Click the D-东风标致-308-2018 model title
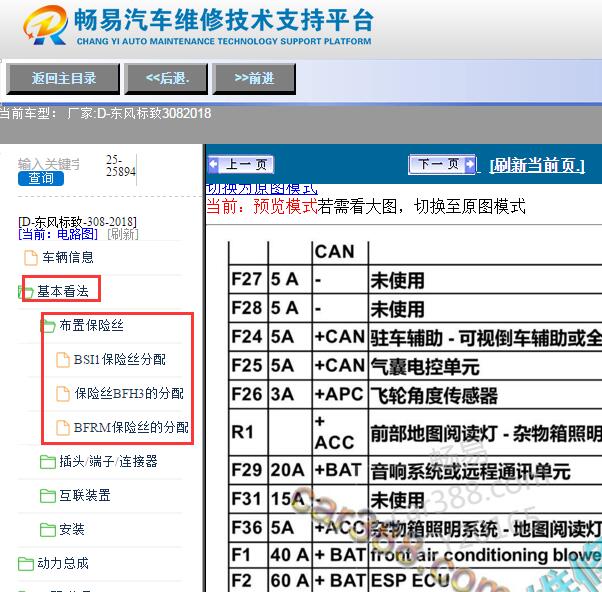The height and width of the screenshot is (592, 602). tap(77, 222)
